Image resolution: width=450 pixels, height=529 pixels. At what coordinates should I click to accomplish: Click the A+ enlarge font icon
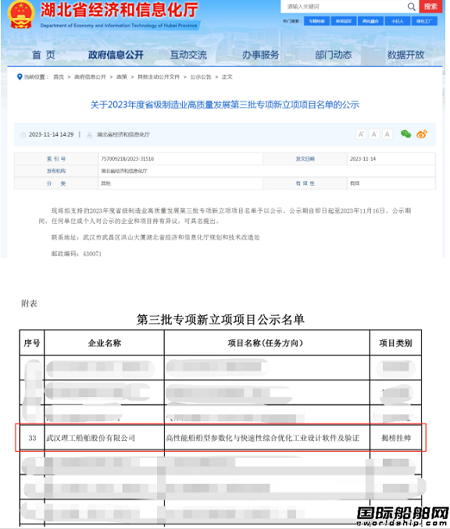coord(361,134)
